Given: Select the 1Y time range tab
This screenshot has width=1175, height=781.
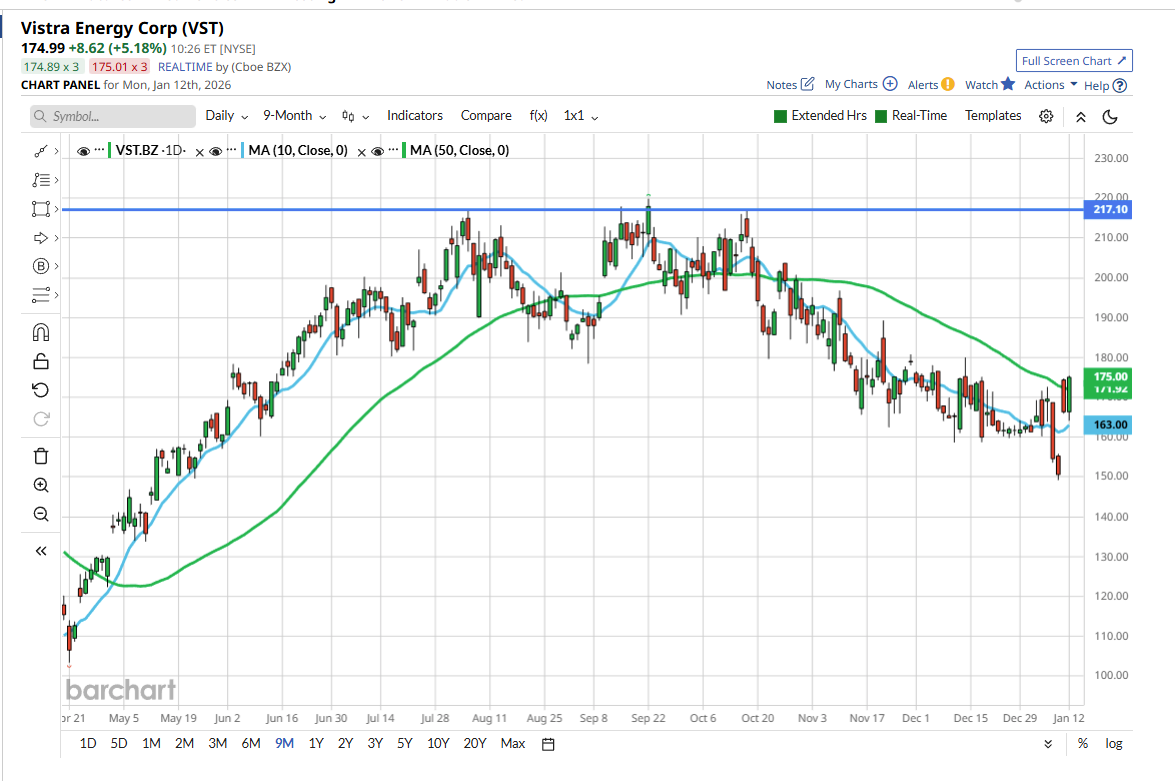Looking at the screenshot, I should pos(316,743).
